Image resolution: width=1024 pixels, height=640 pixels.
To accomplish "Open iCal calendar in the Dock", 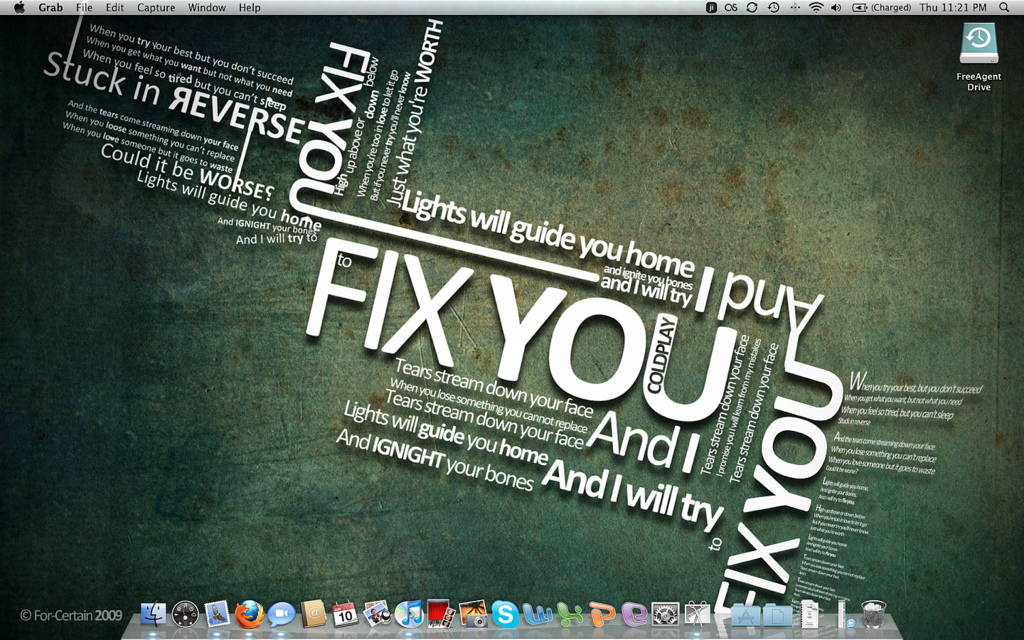I will pos(345,615).
